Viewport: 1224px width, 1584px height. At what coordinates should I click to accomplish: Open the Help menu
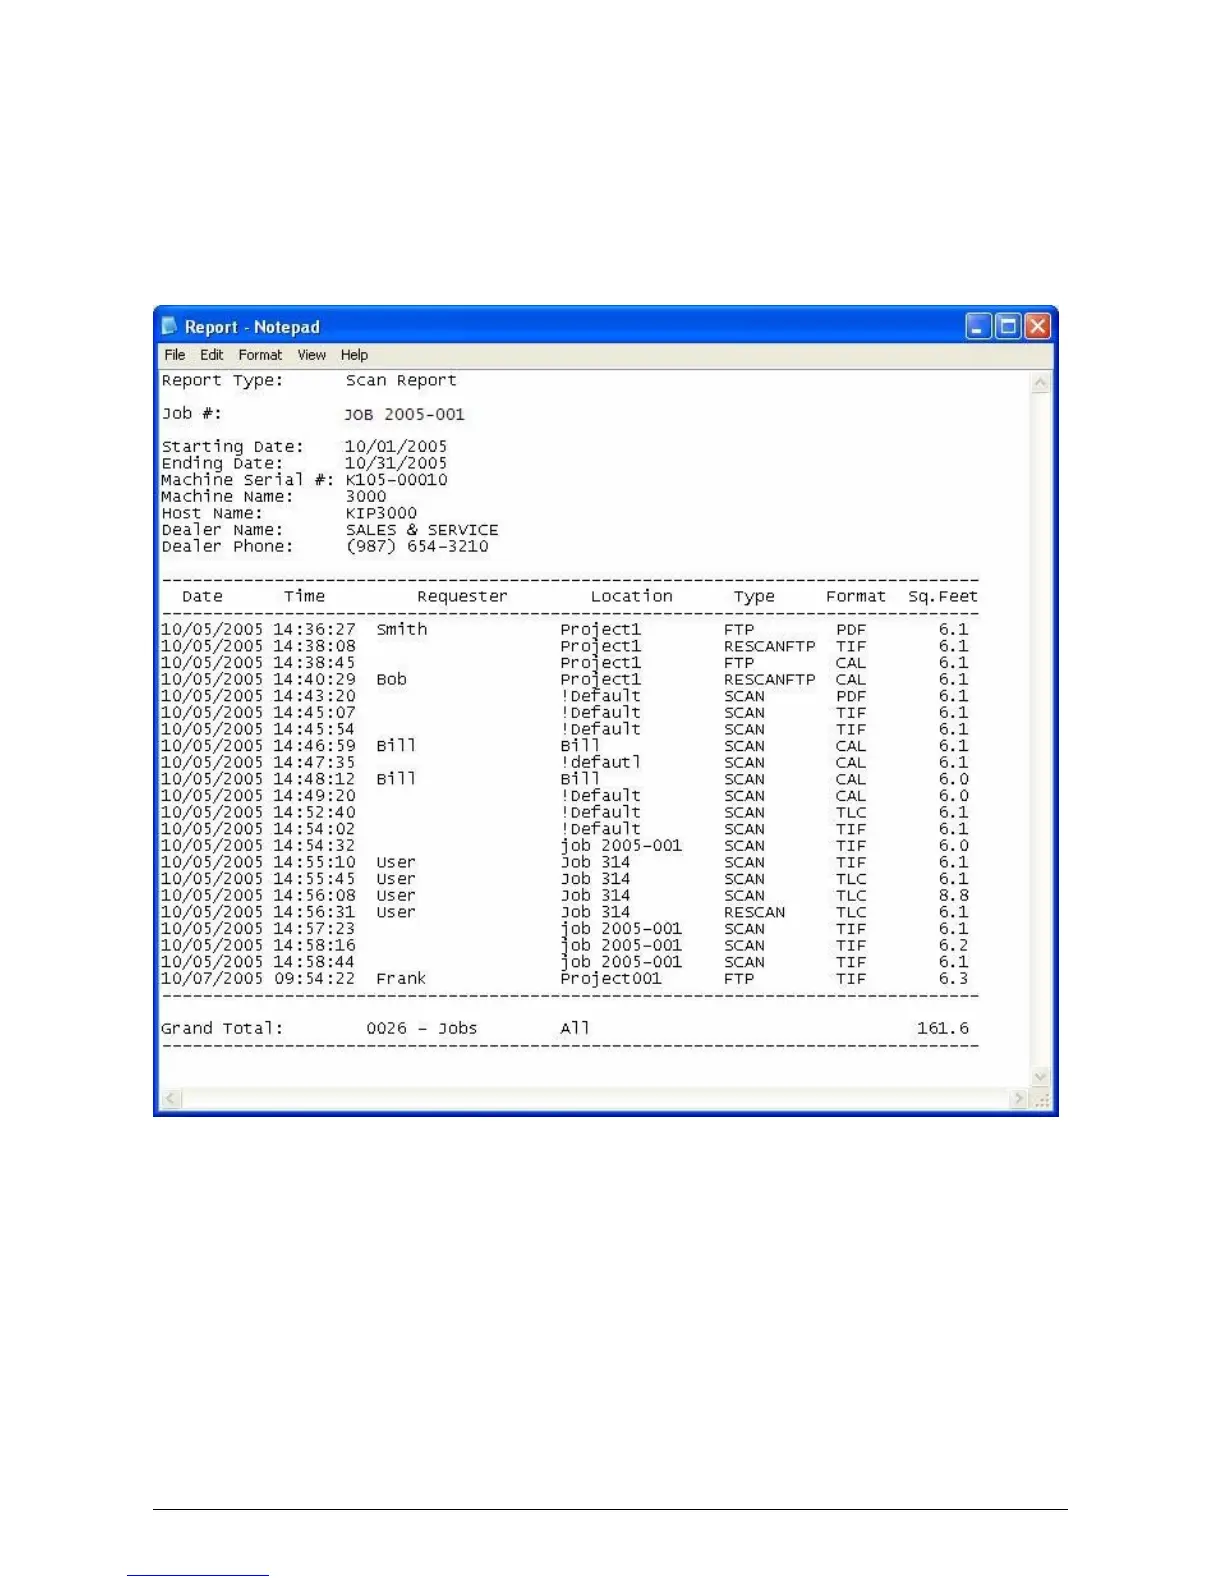(354, 355)
